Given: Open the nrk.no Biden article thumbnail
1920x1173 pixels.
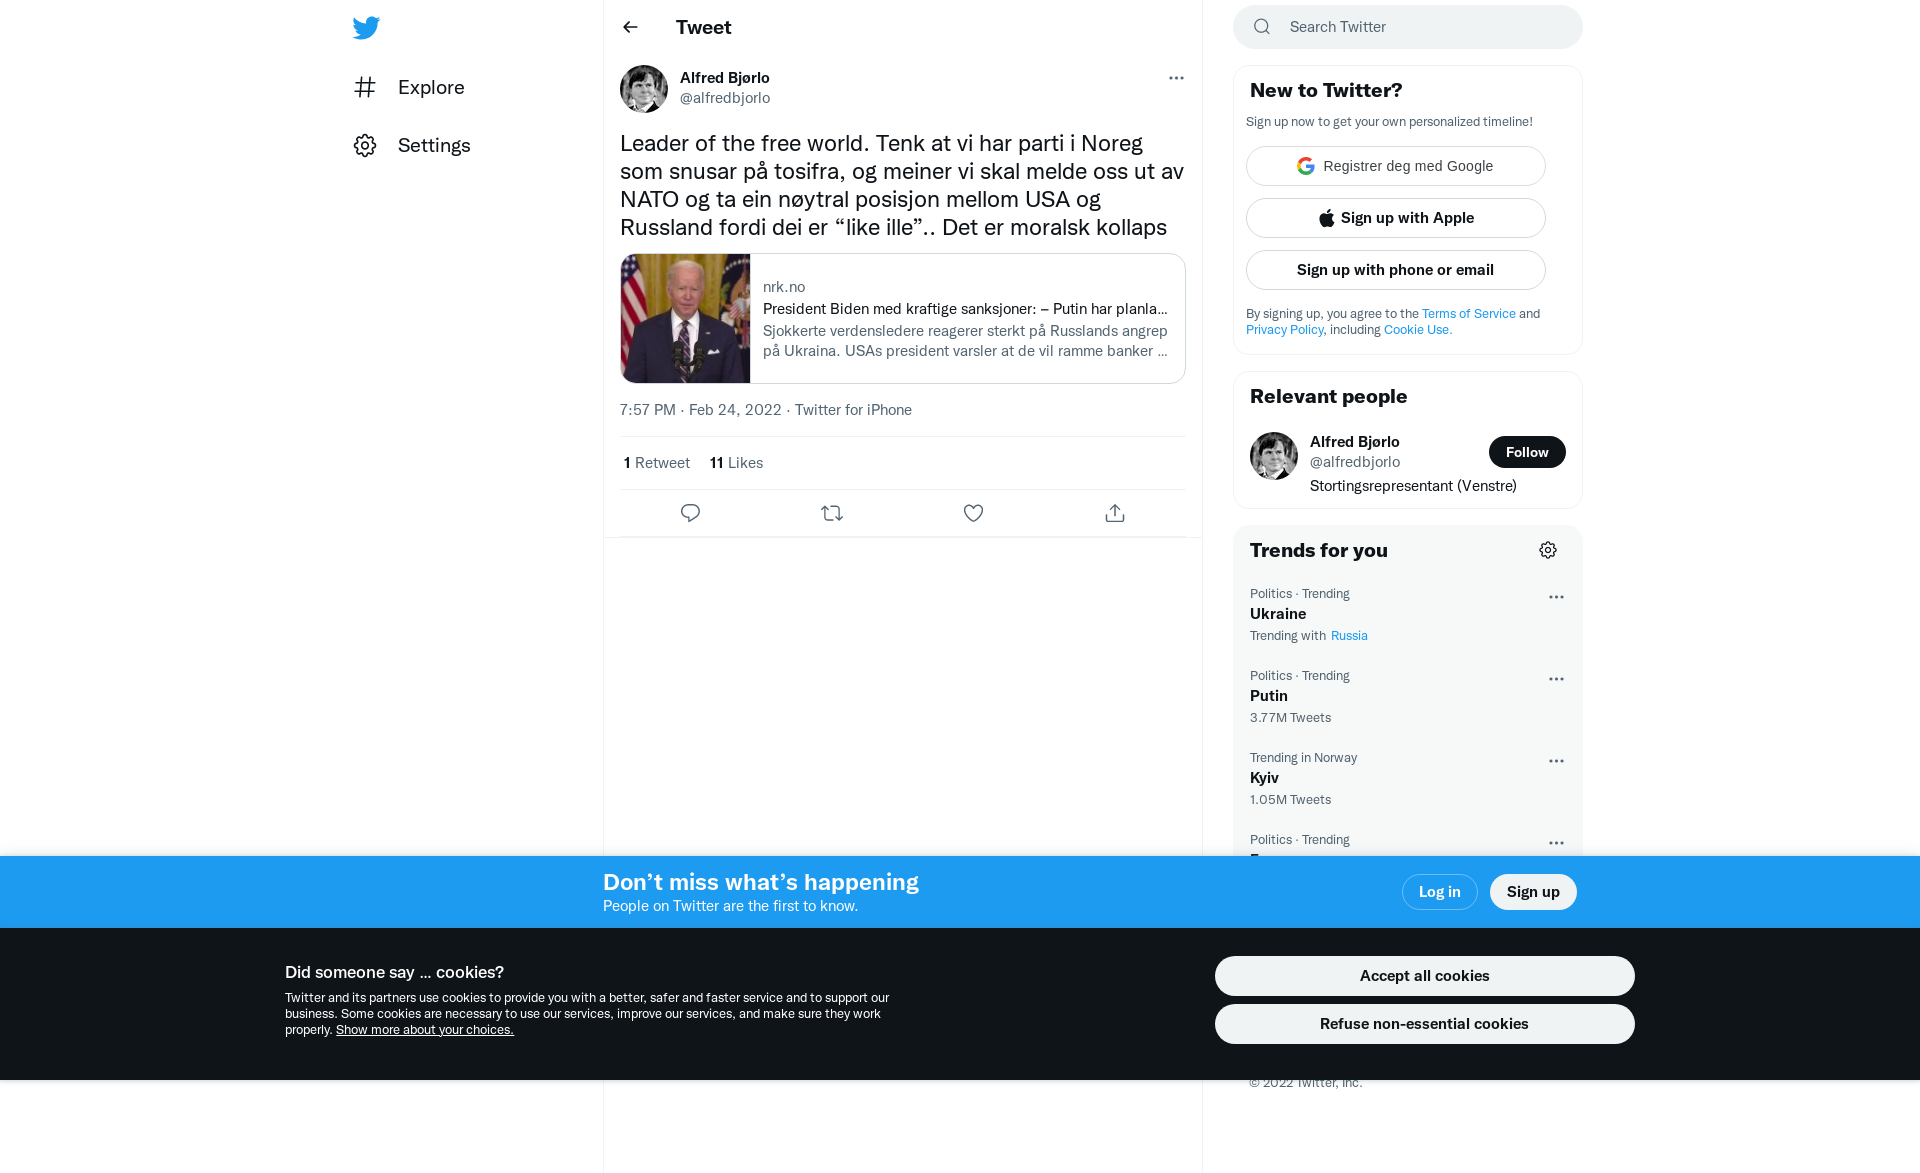Looking at the screenshot, I should 685,318.
